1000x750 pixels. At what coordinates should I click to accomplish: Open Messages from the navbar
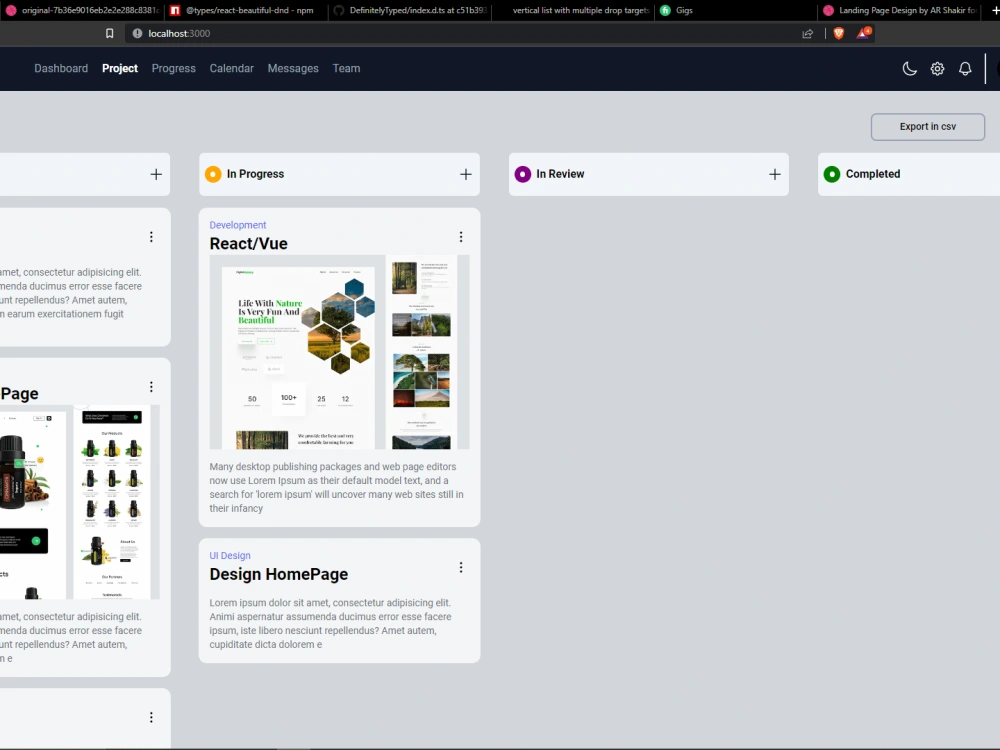tap(293, 68)
